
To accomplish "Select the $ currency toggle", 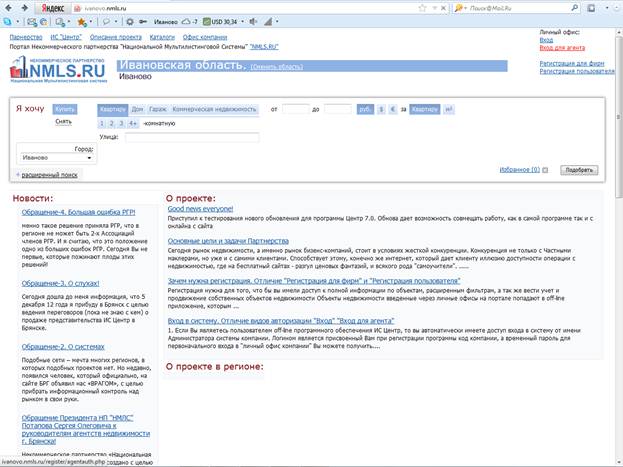I will coord(381,109).
